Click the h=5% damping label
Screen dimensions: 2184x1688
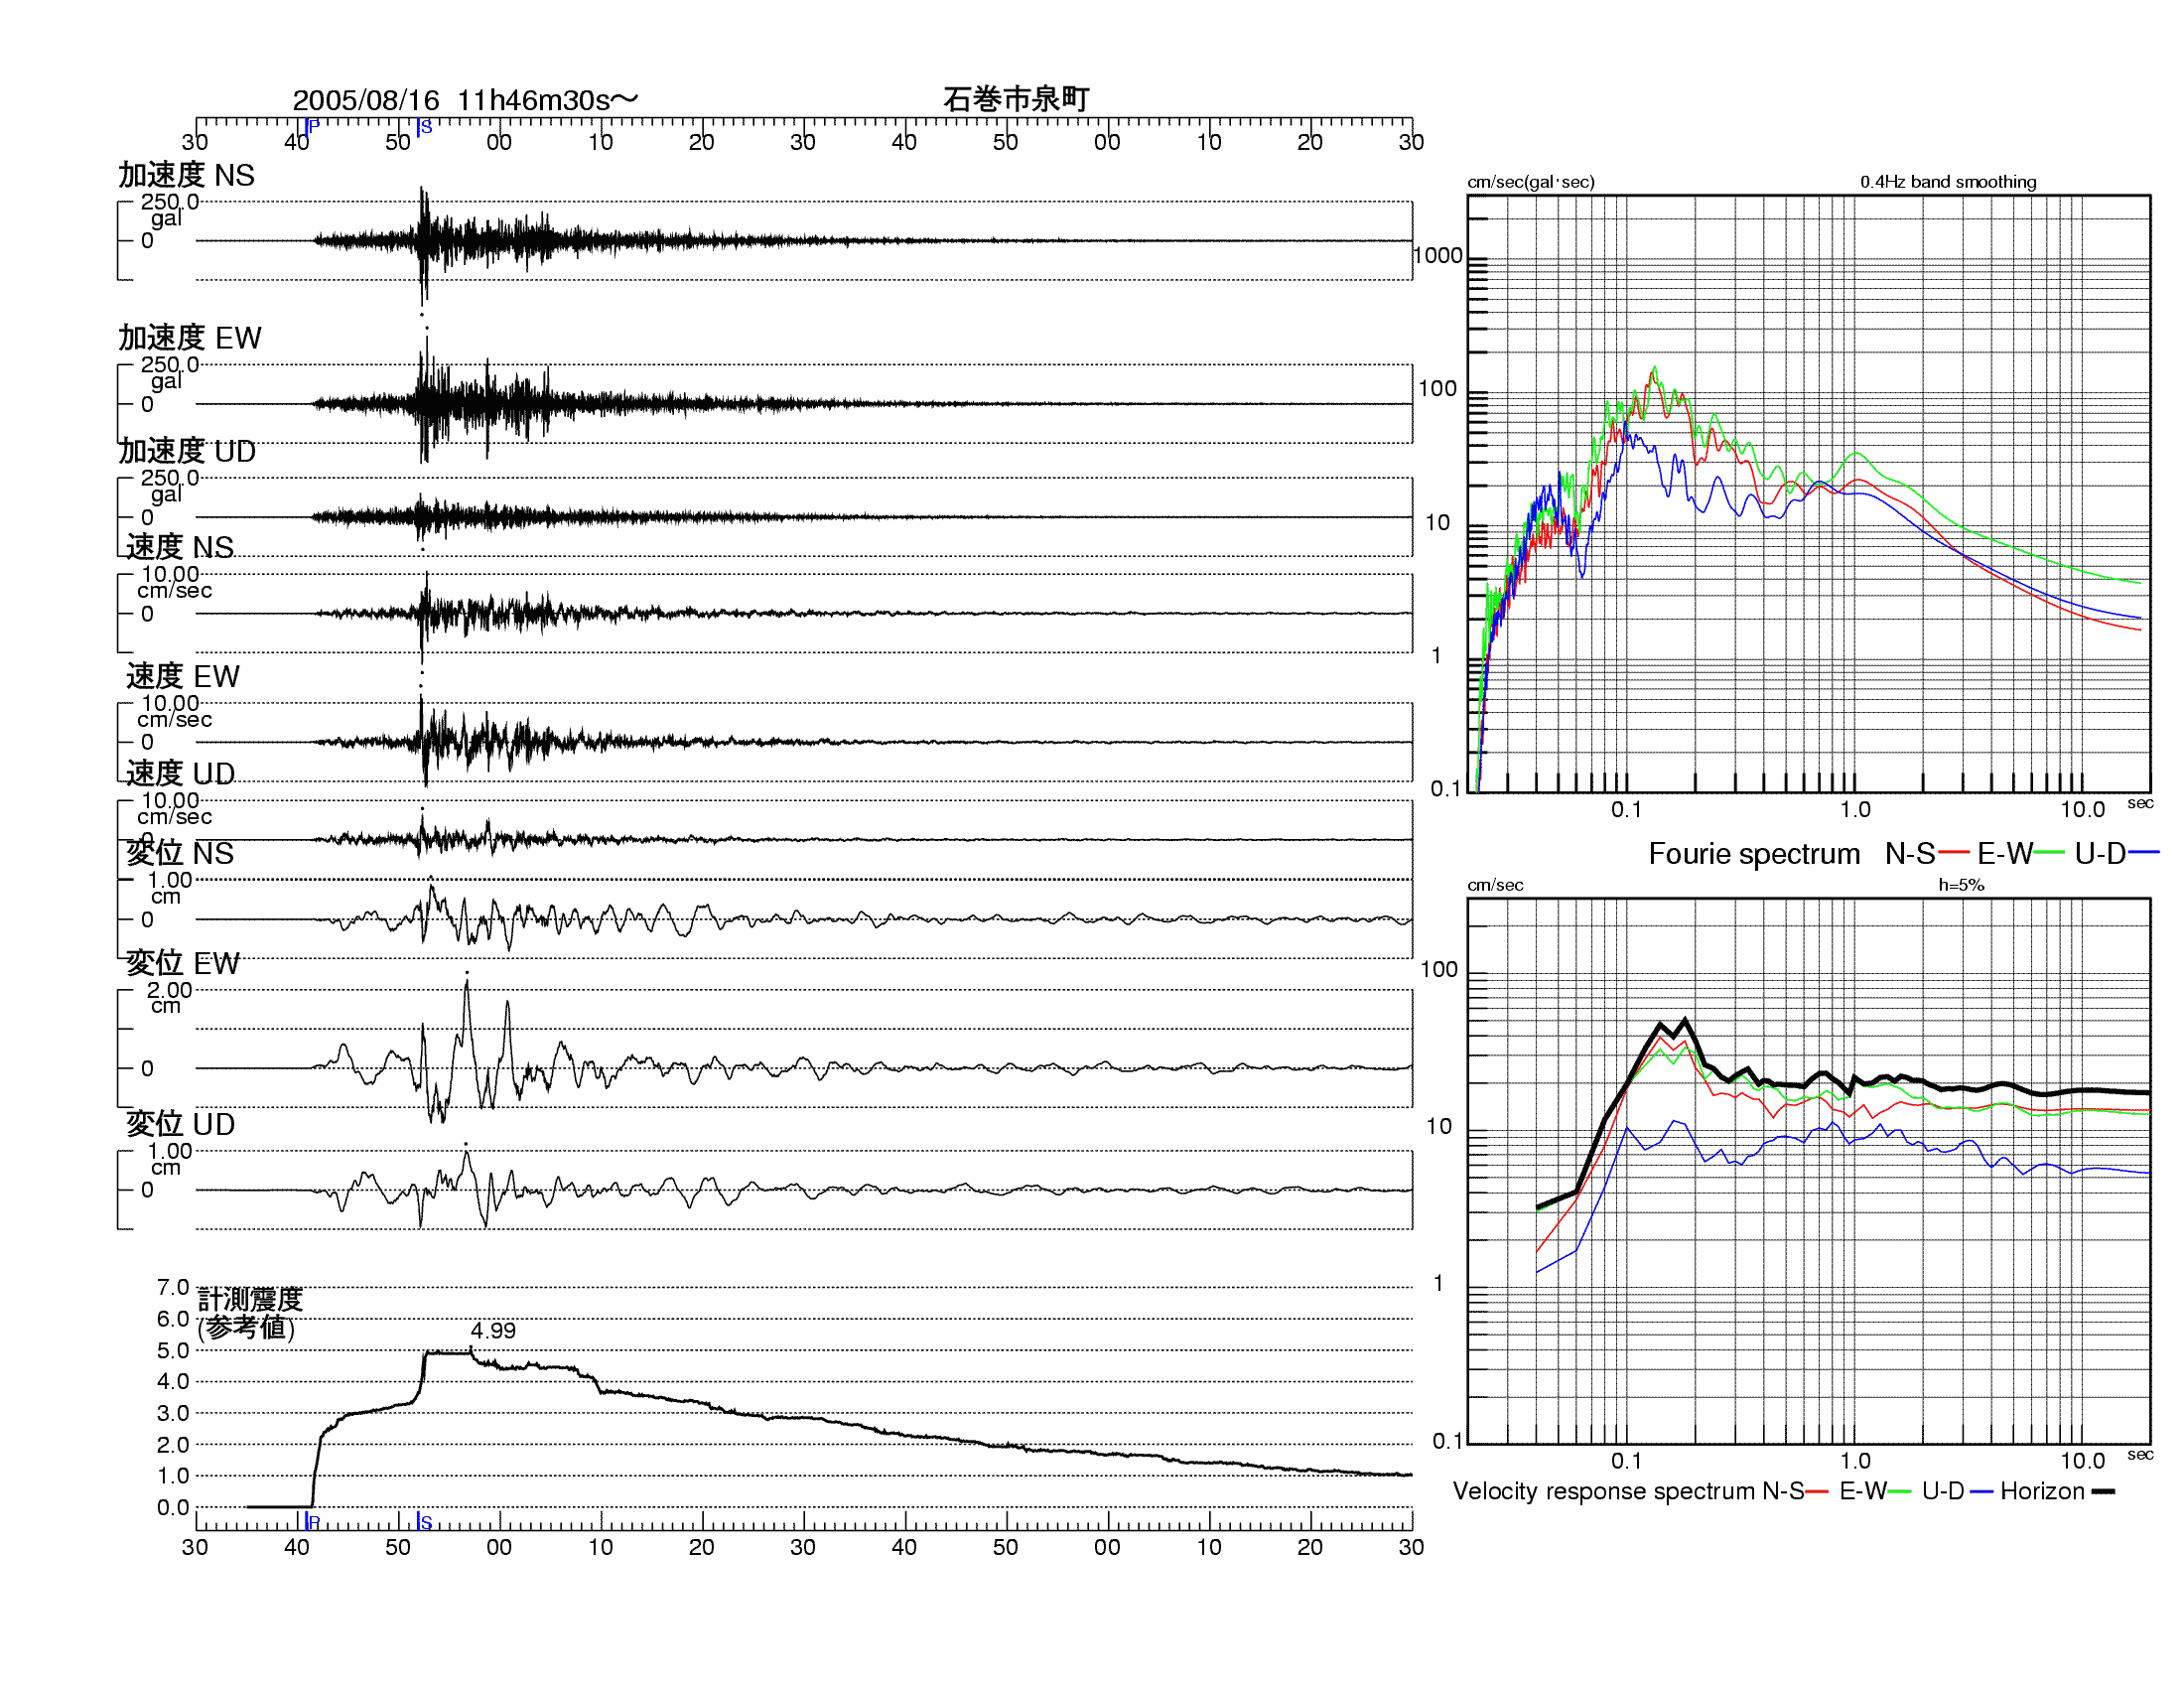1961,885
